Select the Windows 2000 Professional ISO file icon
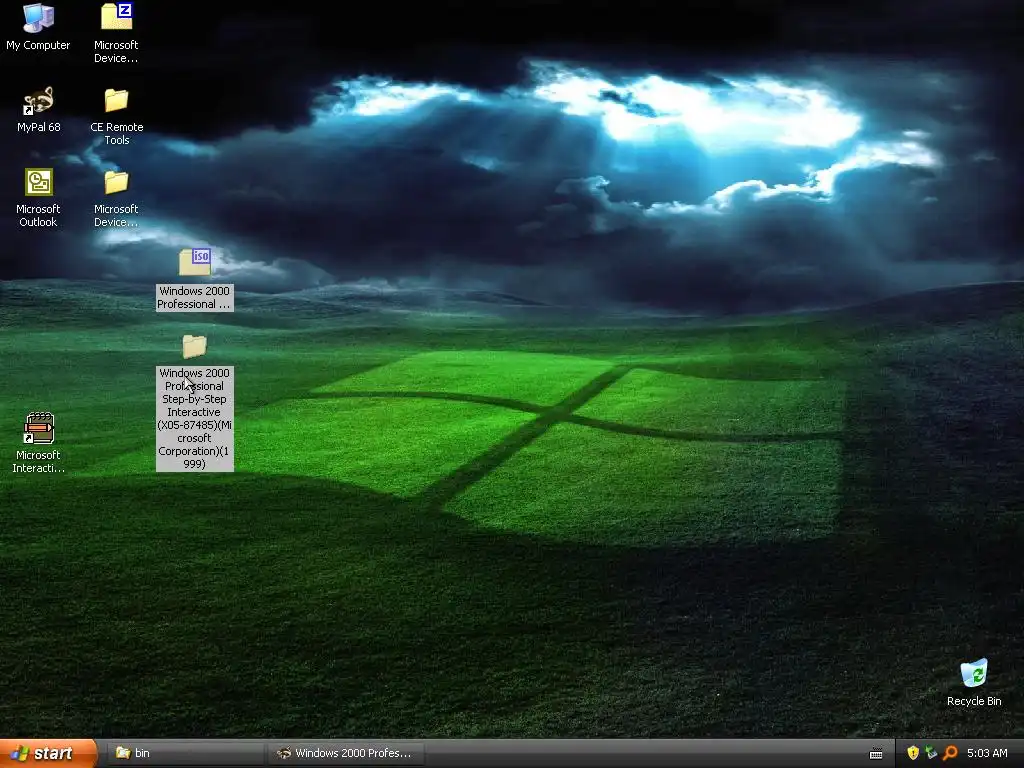Image resolution: width=1024 pixels, height=768 pixels. coord(195,262)
